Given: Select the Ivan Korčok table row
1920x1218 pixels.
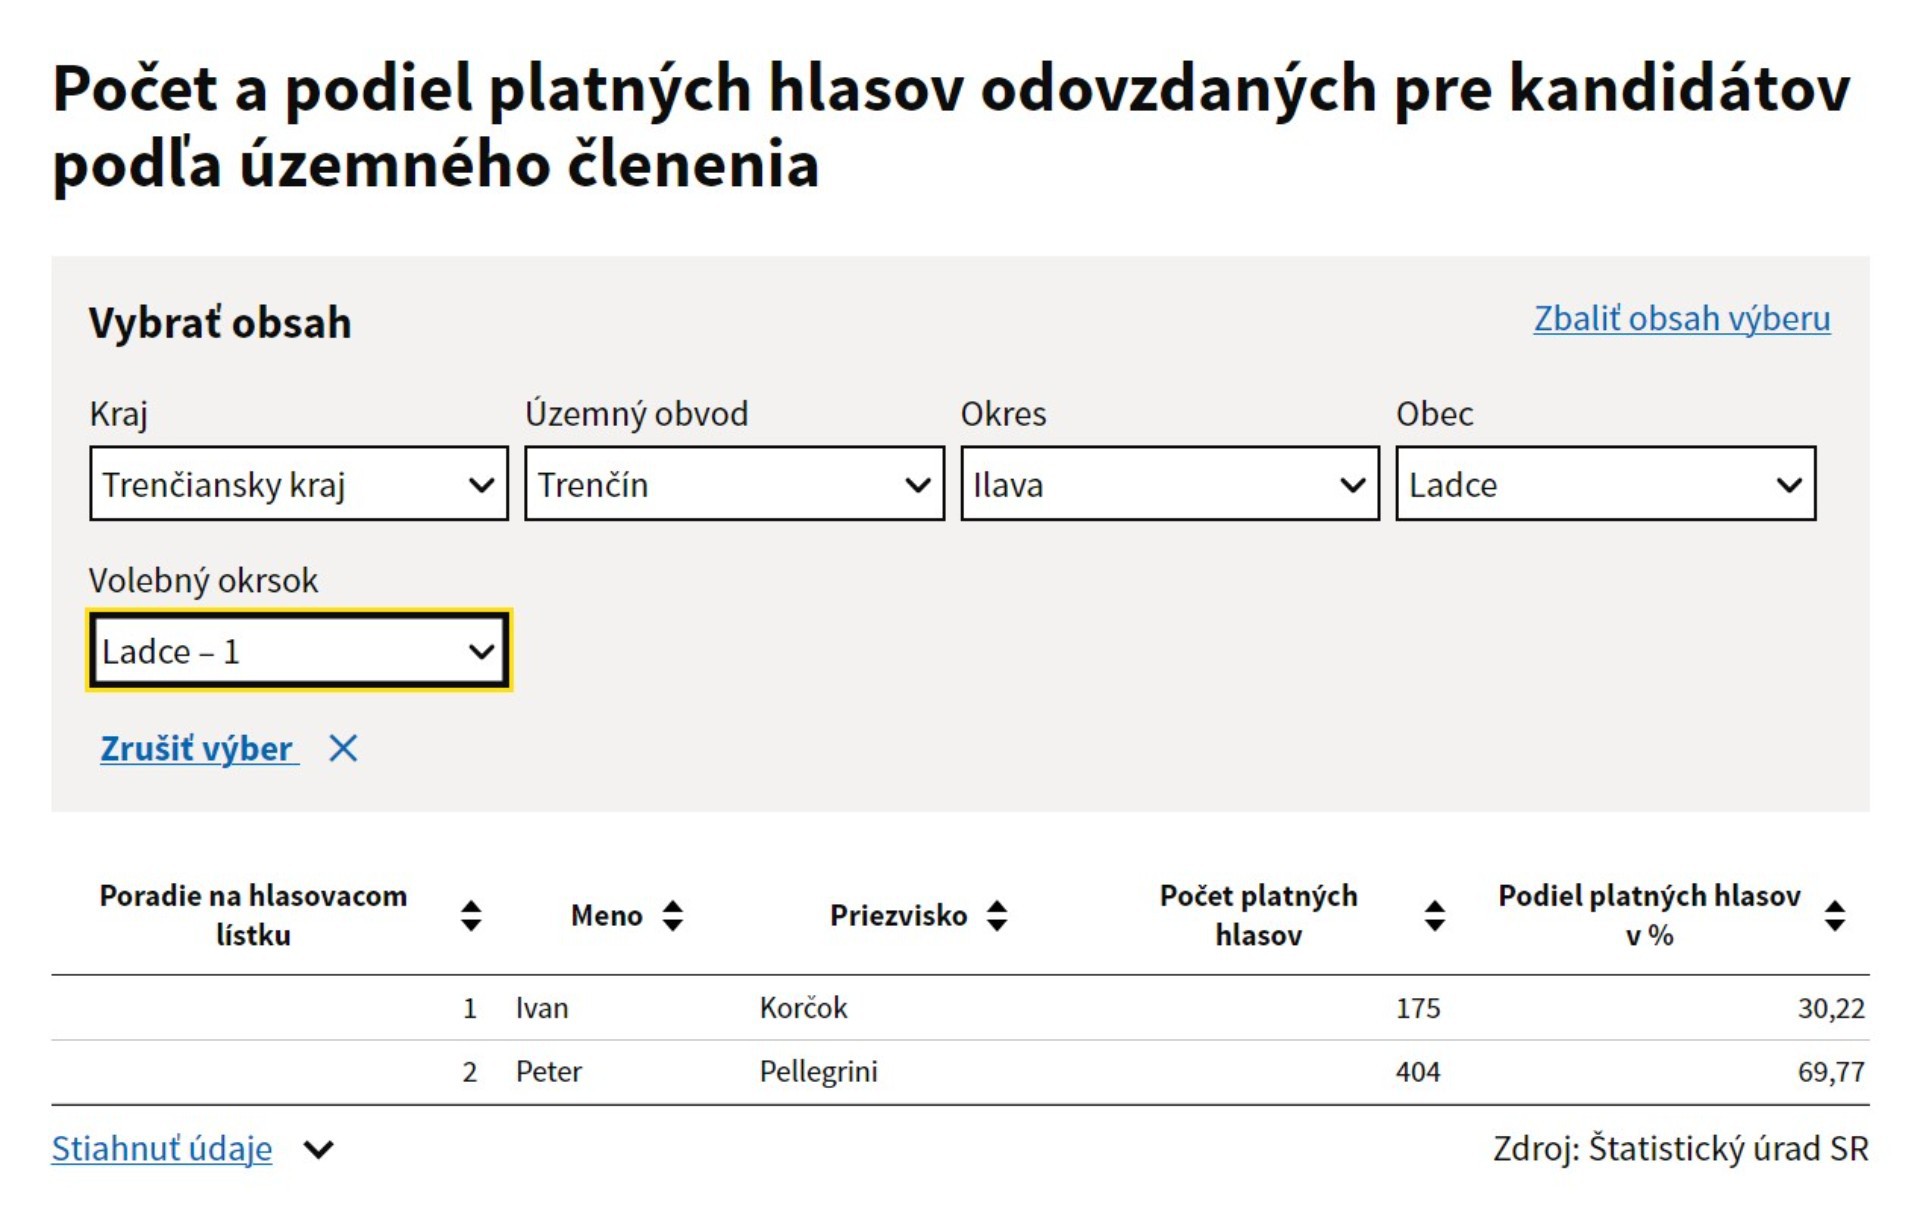Looking at the screenshot, I should click(960, 1008).
